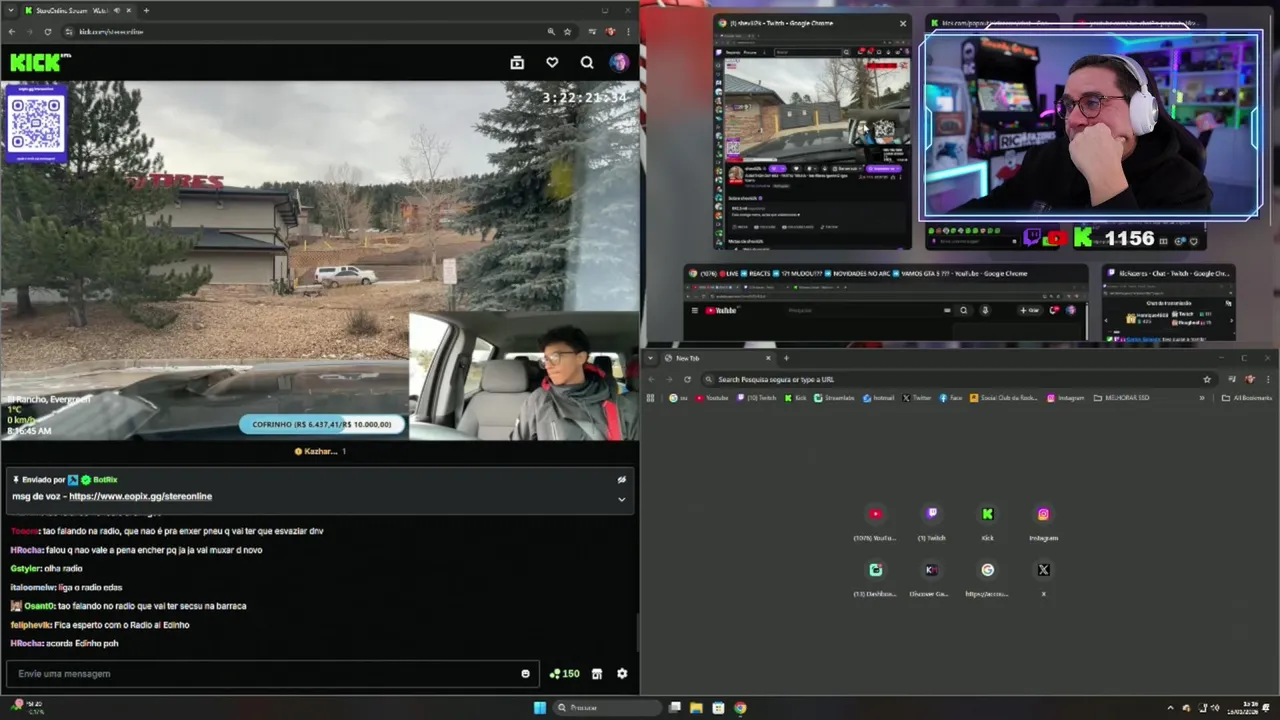Reload the Kick stream page
This screenshot has width=1280, height=720.
[47, 31]
